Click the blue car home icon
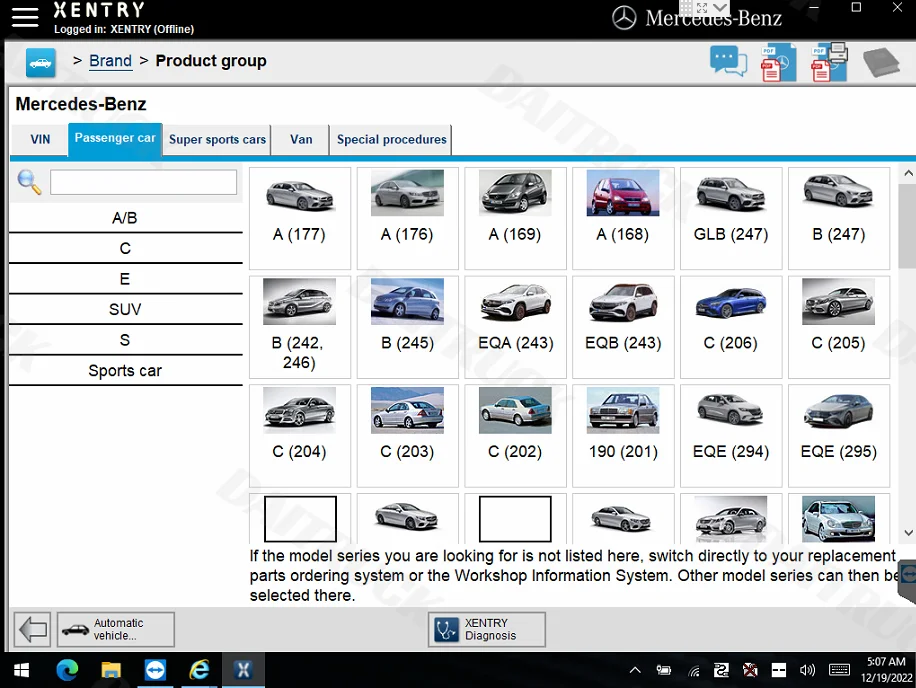 pyautogui.click(x=40, y=62)
